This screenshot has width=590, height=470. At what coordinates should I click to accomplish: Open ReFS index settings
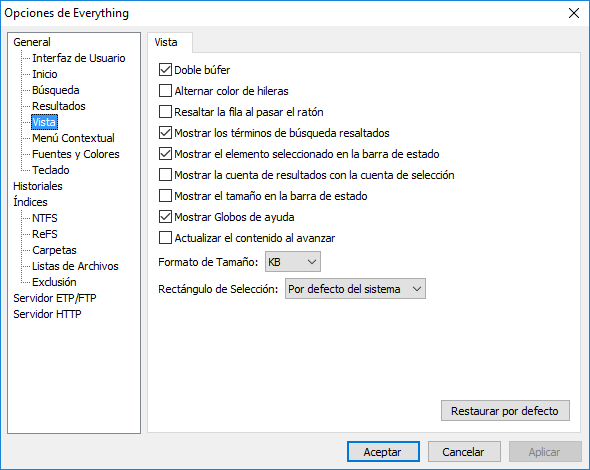tap(45, 234)
